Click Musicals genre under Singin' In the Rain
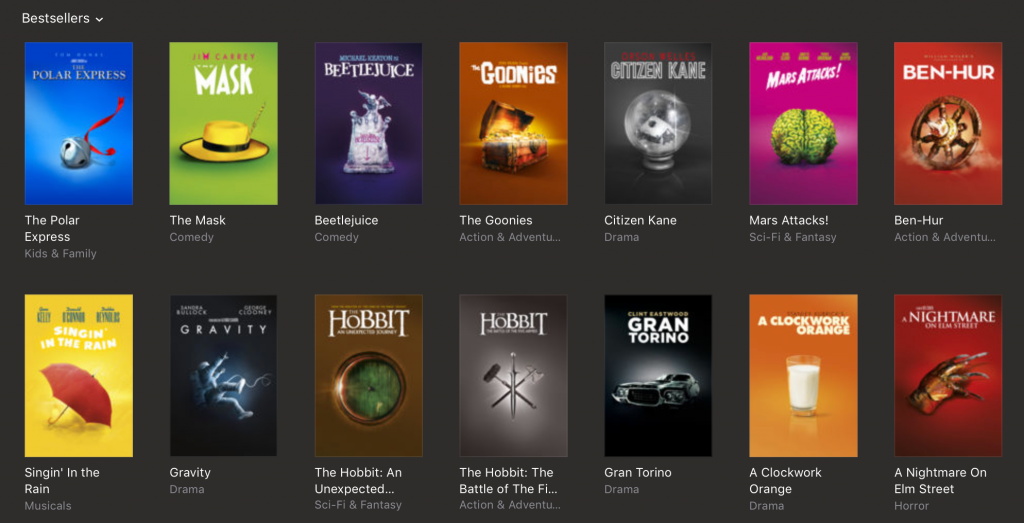The width and height of the screenshot is (1024, 523). click(x=48, y=505)
